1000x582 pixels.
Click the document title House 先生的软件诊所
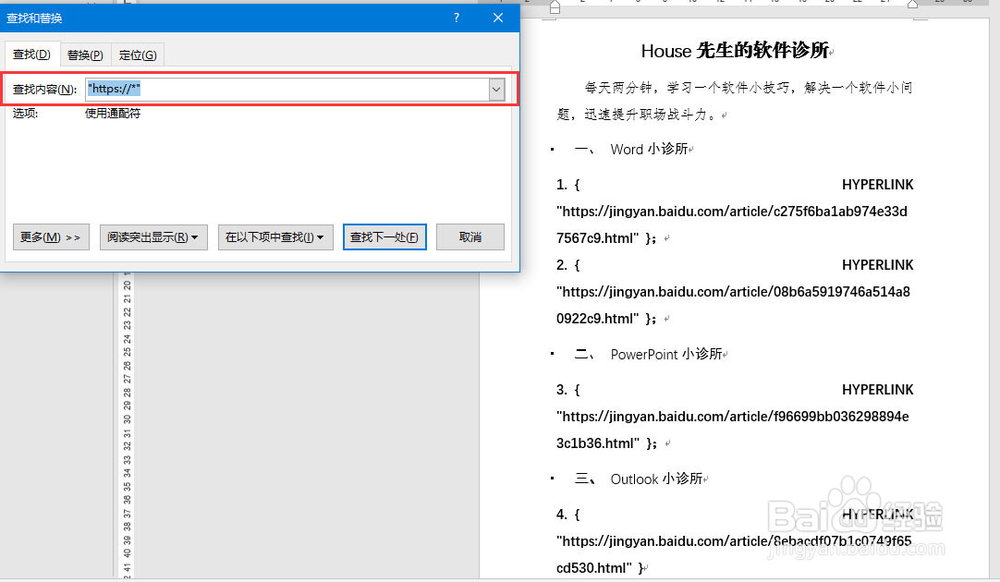click(x=735, y=50)
